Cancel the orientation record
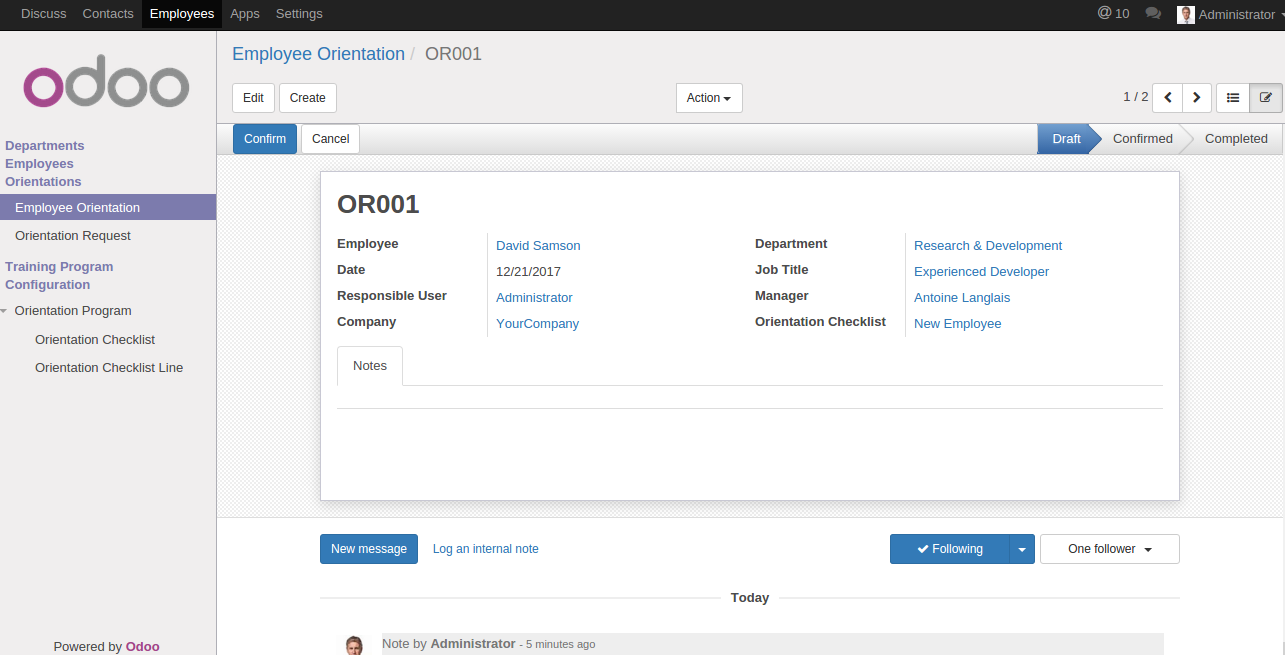This screenshot has height=655, width=1285. (x=331, y=139)
